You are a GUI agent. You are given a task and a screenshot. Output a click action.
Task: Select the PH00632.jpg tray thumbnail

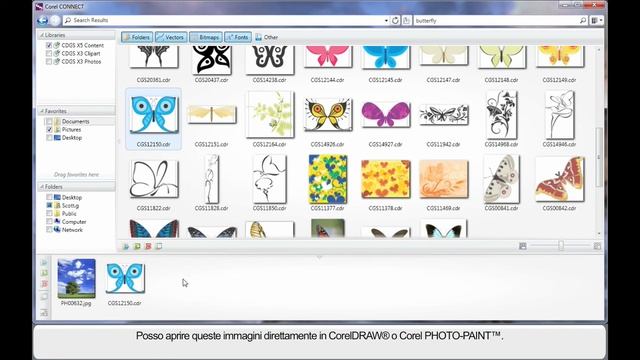(76, 278)
